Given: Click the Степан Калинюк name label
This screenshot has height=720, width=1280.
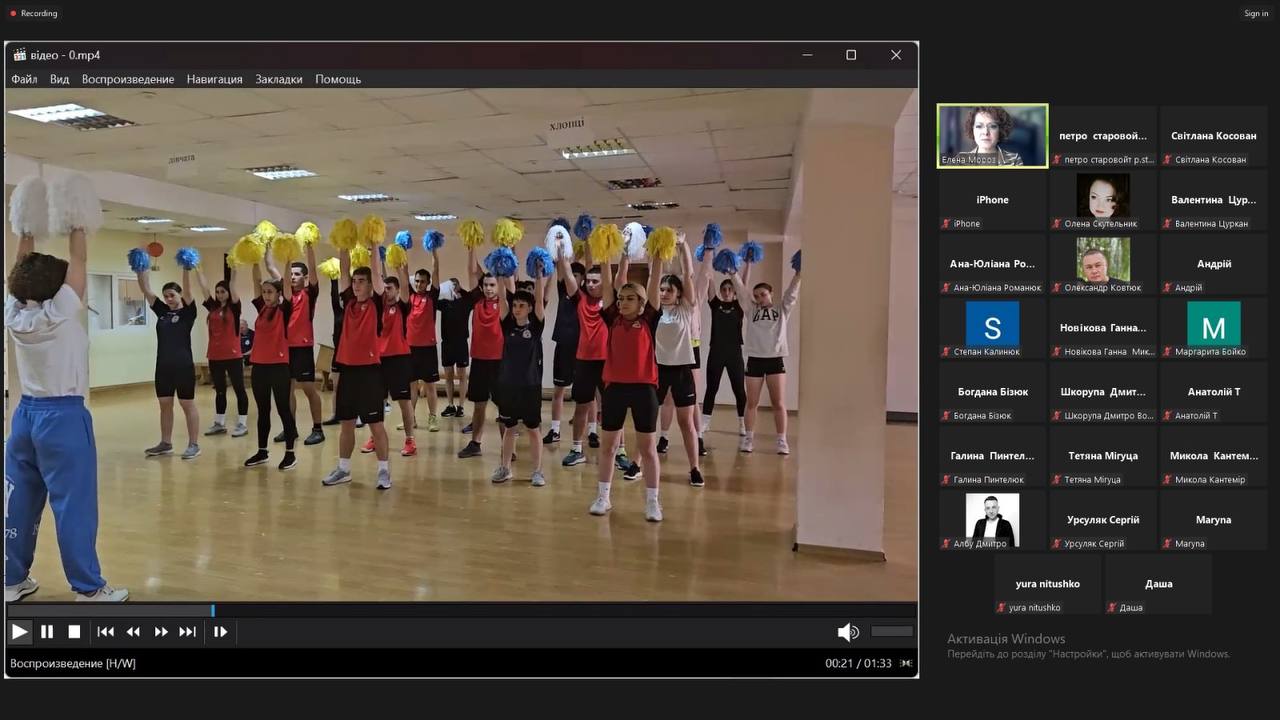Looking at the screenshot, I should coord(987,352).
